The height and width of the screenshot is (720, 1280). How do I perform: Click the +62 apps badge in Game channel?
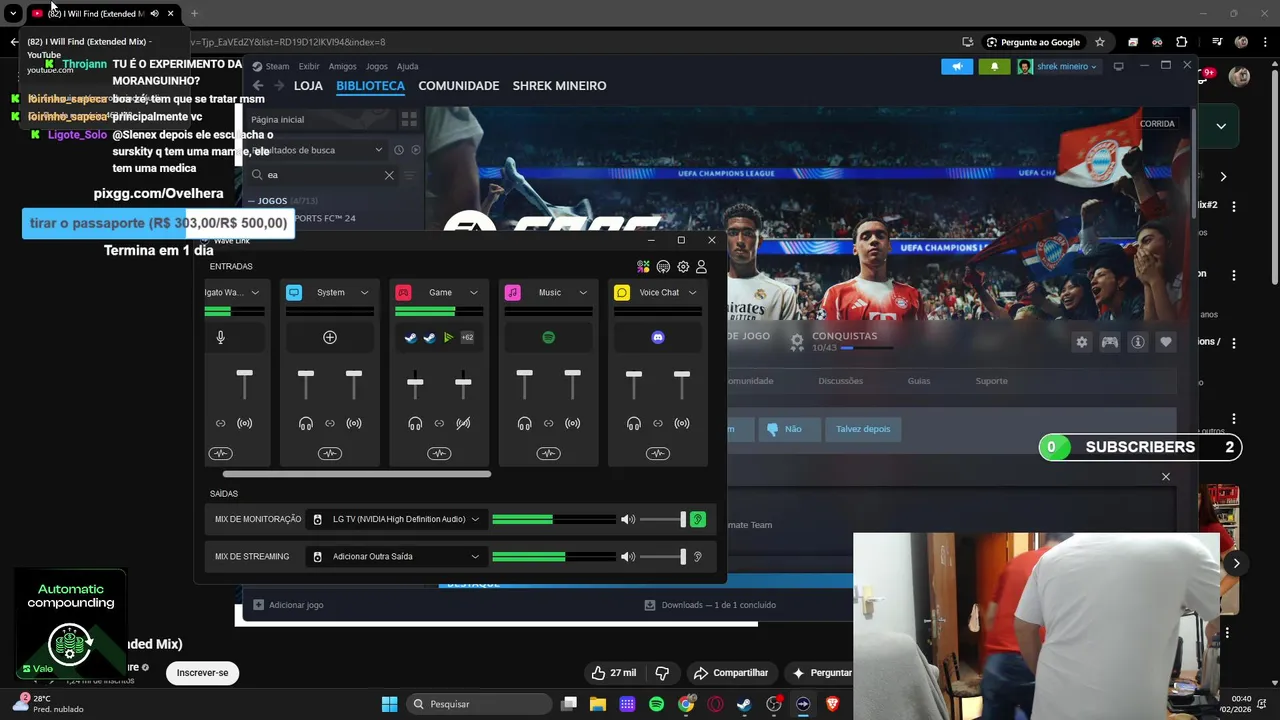click(x=467, y=338)
